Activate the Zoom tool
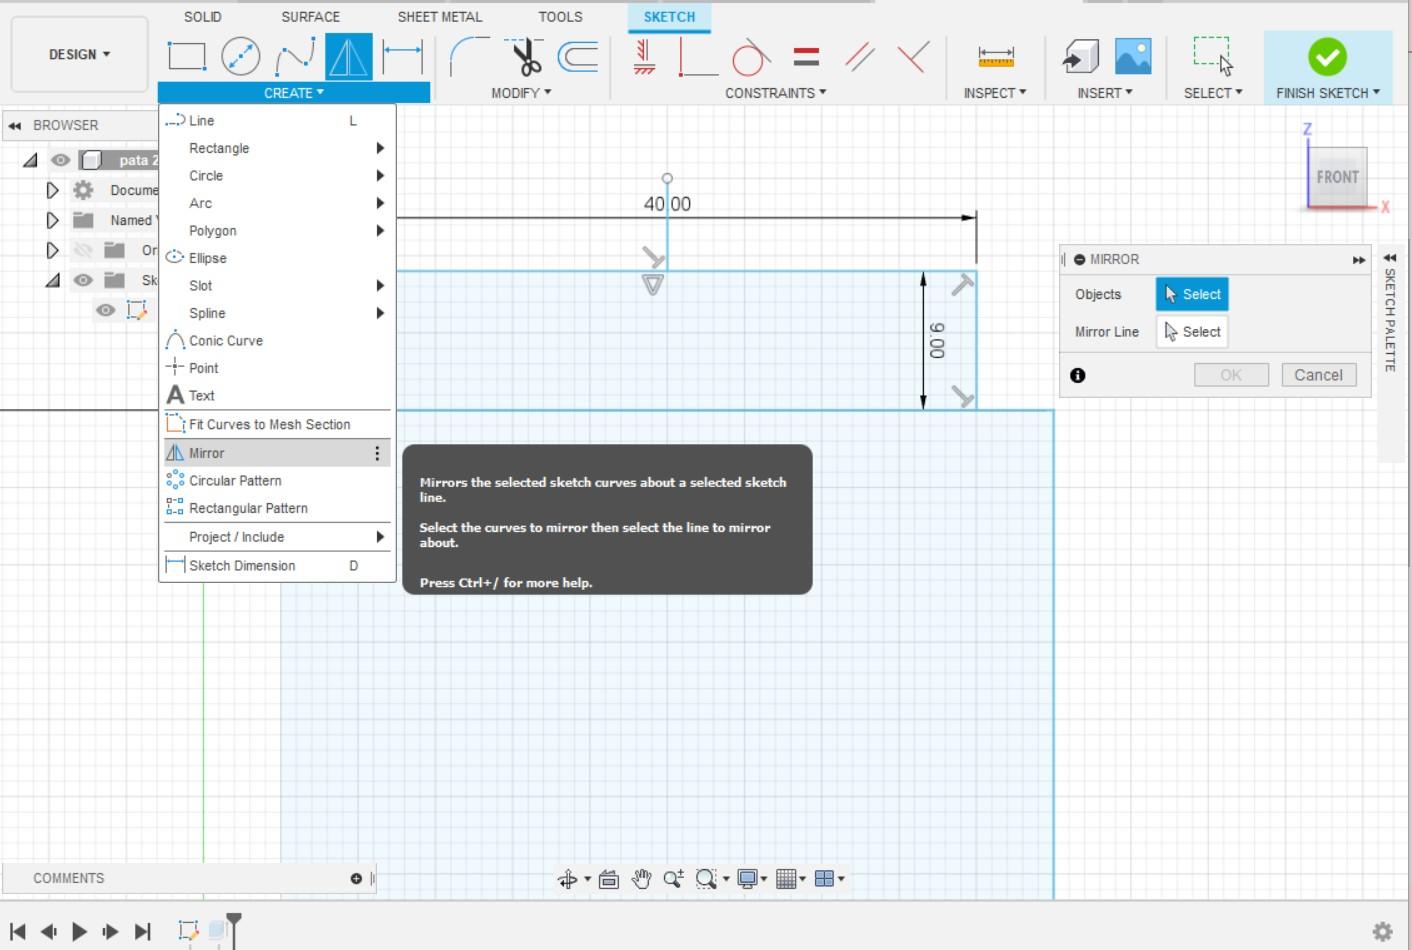 click(673, 879)
